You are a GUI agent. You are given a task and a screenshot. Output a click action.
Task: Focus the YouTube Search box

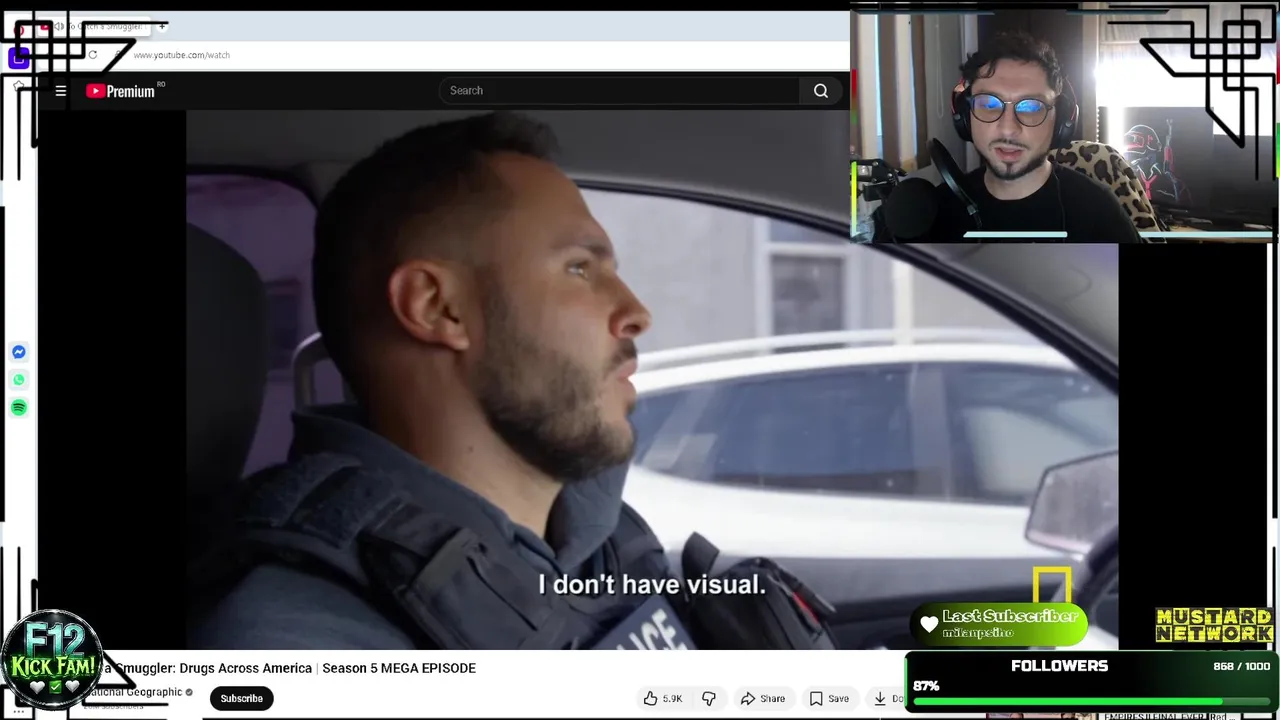(x=619, y=91)
